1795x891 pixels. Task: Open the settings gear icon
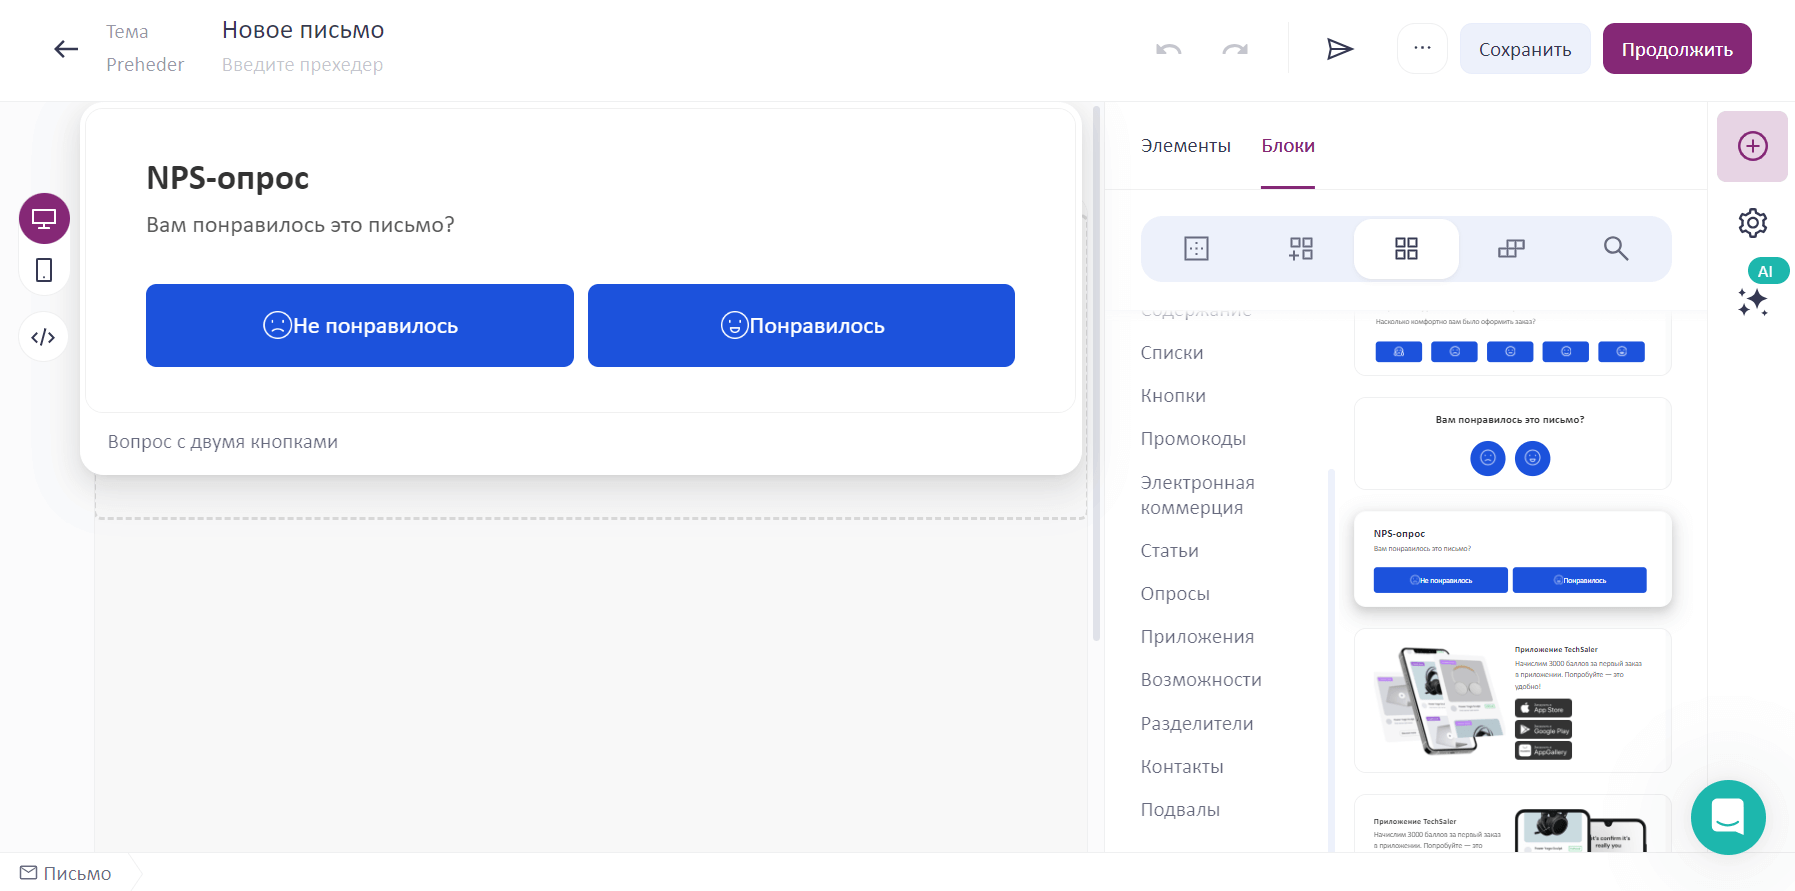coord(1752,222)
